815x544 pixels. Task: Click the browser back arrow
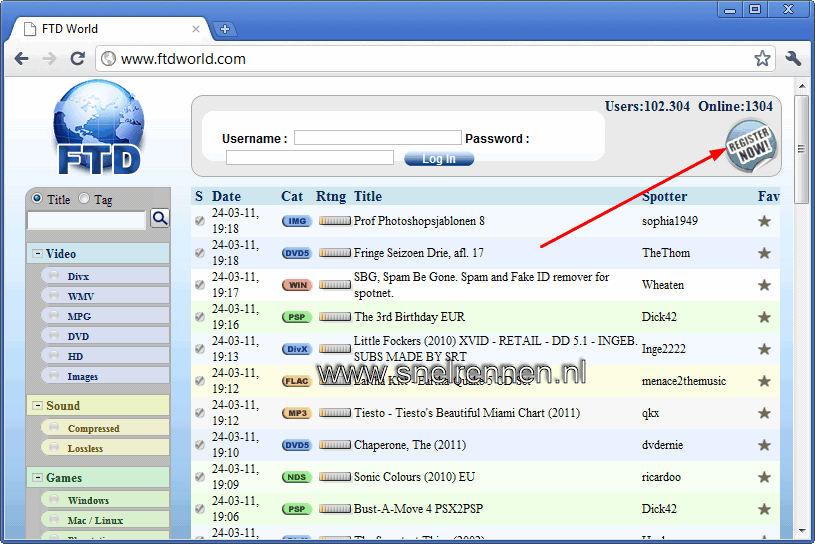coord(21,59)
